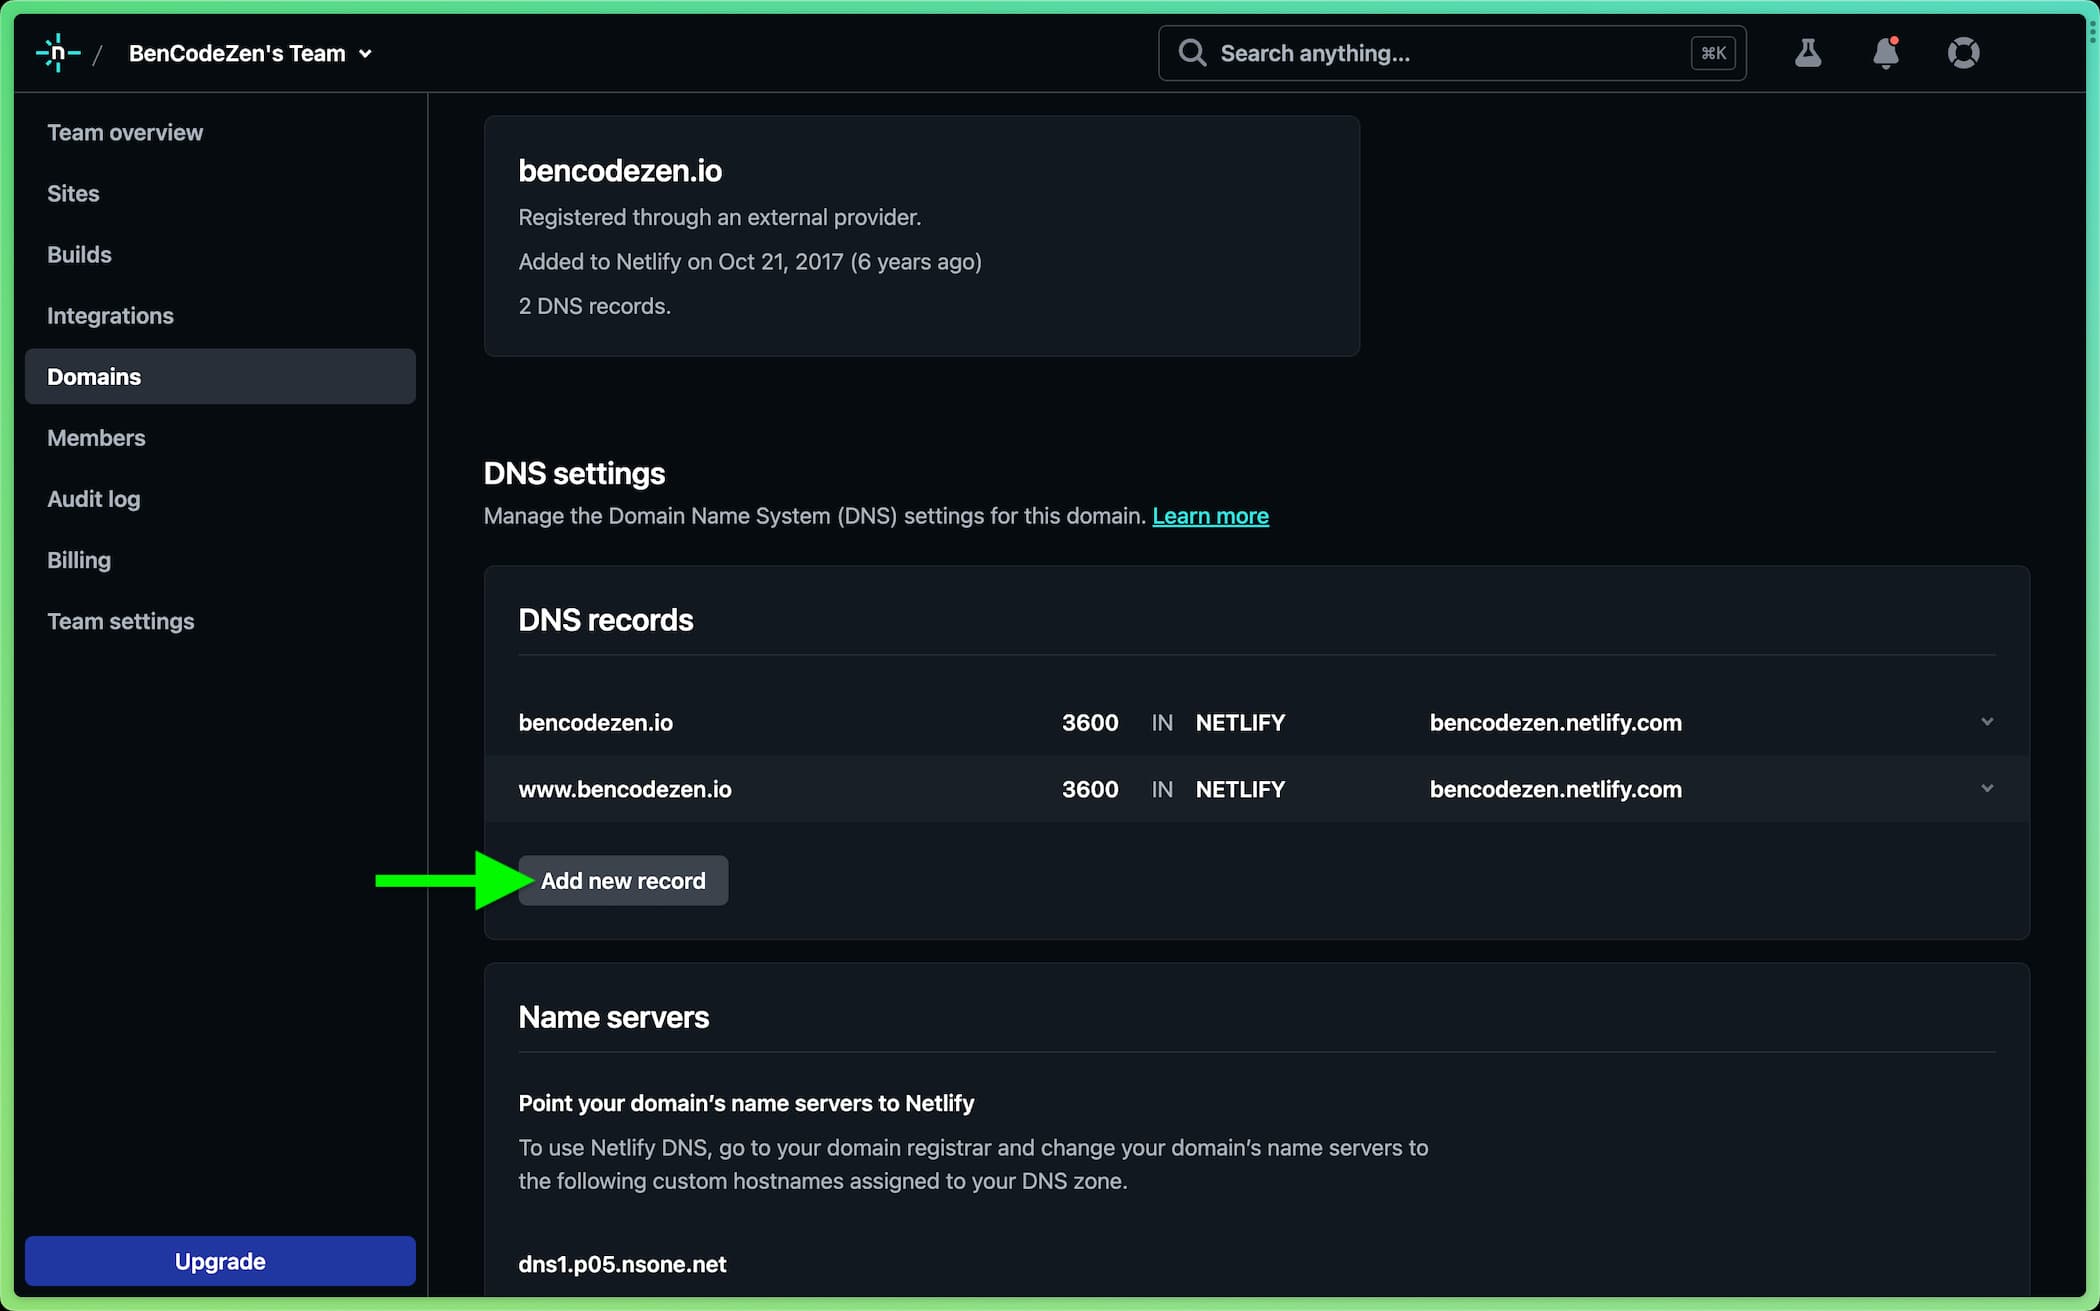Open notifications bell icon
This screenshot has width=2100, height=1311.
[1885, 53]
